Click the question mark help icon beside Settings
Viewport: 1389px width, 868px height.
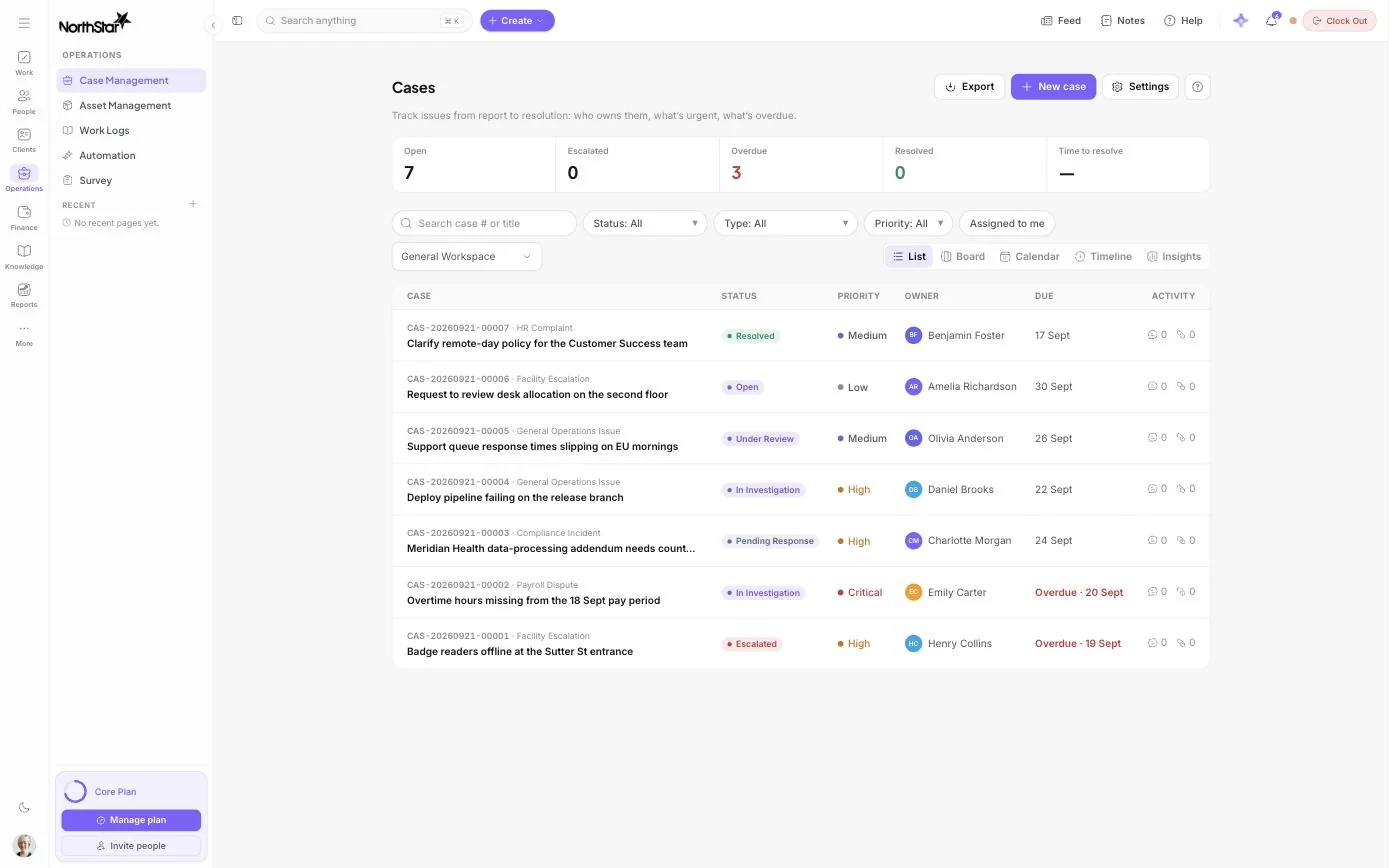click(x=1197, y=87)
